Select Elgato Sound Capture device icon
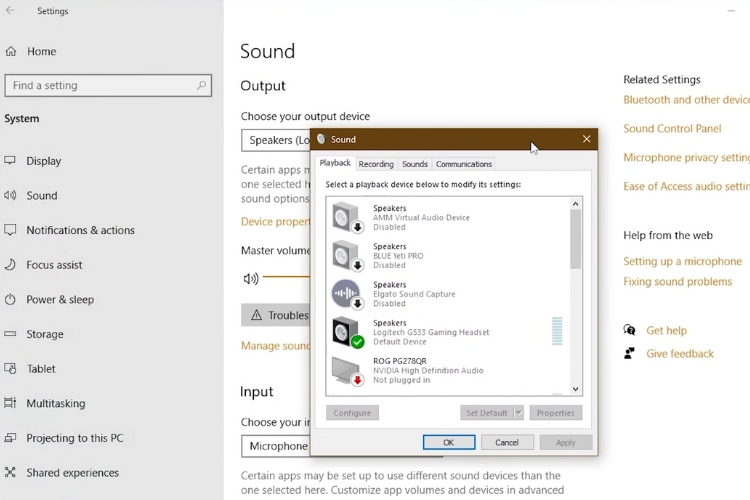750x500 pixels. pos(347,294)
